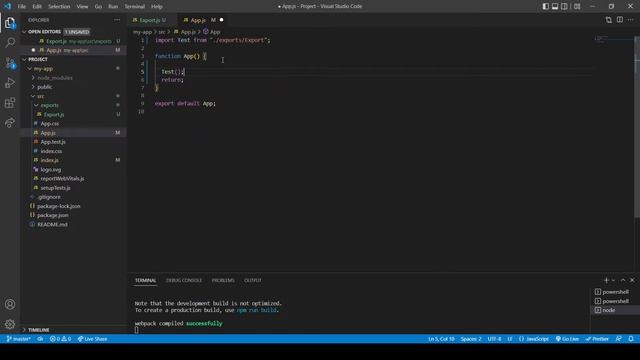Open the terminal launch profile dropdown
Image resolution: width=640 pixels, height=360 pixels.
click(x=613, y=280)
